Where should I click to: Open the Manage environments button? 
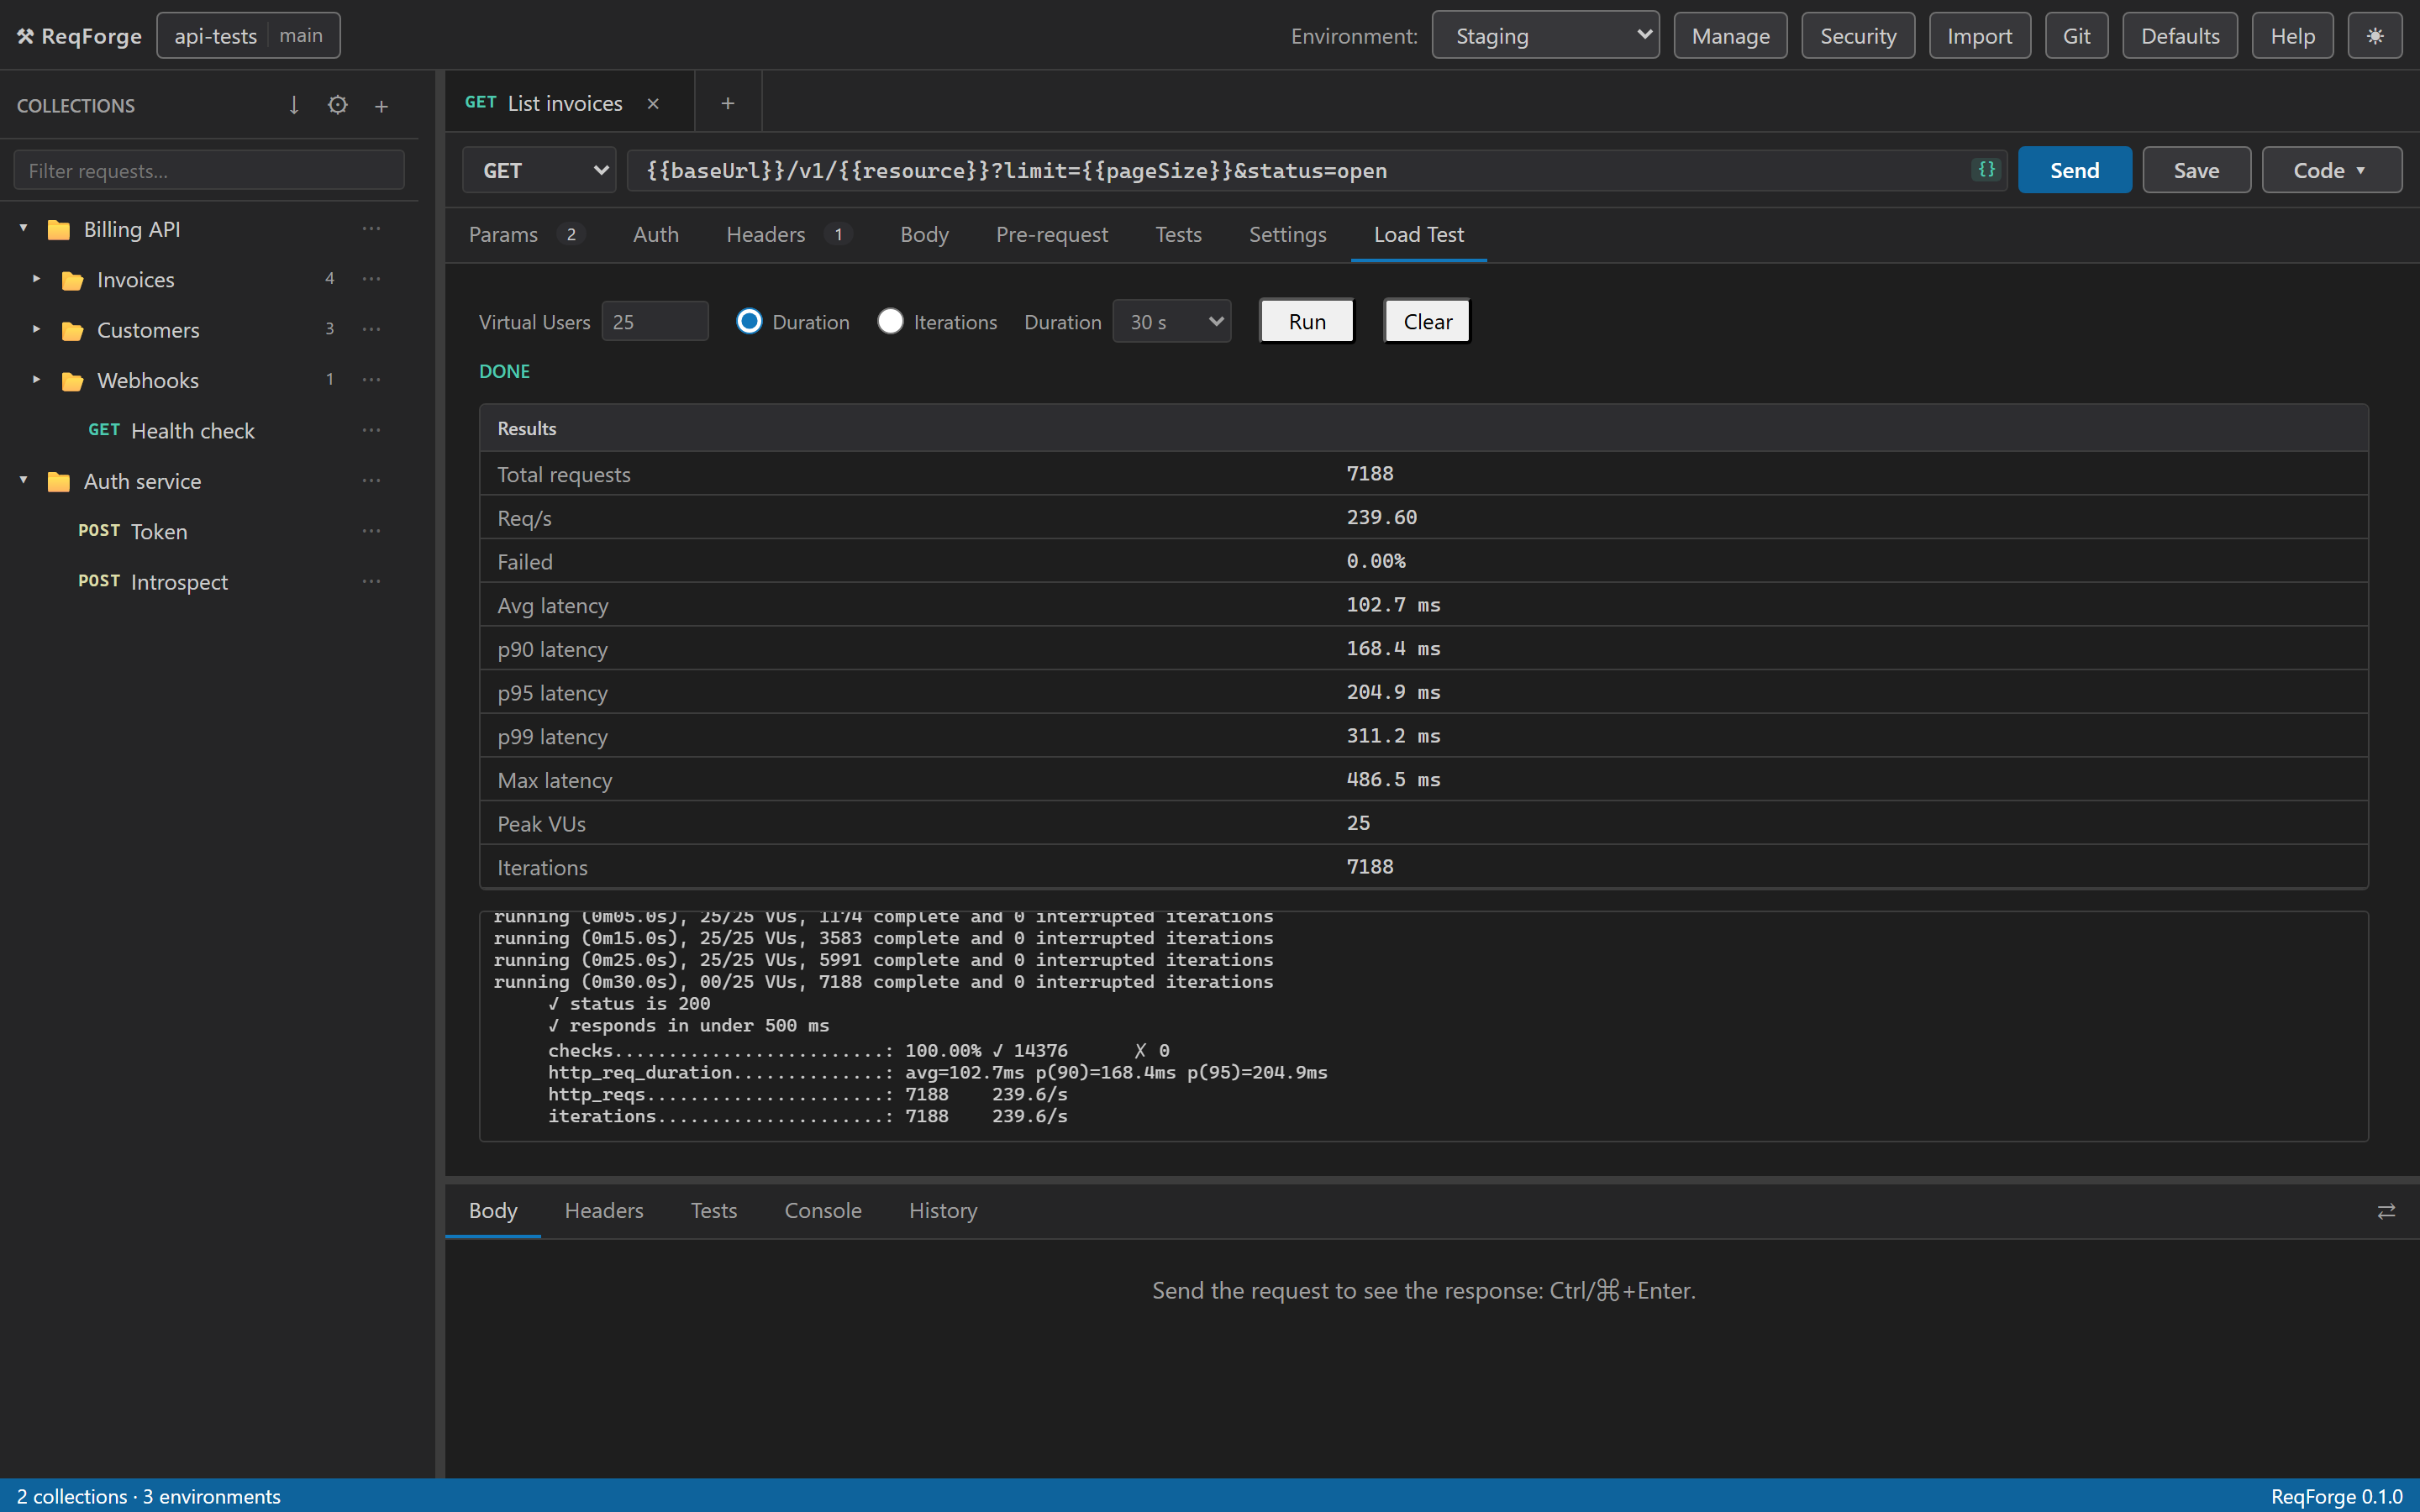click(1730, 36)
